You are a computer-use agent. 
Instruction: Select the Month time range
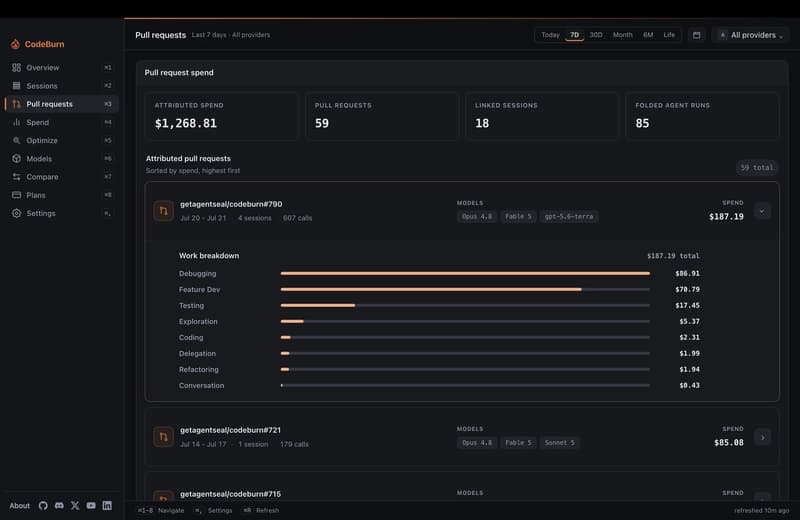click(622, 35)
